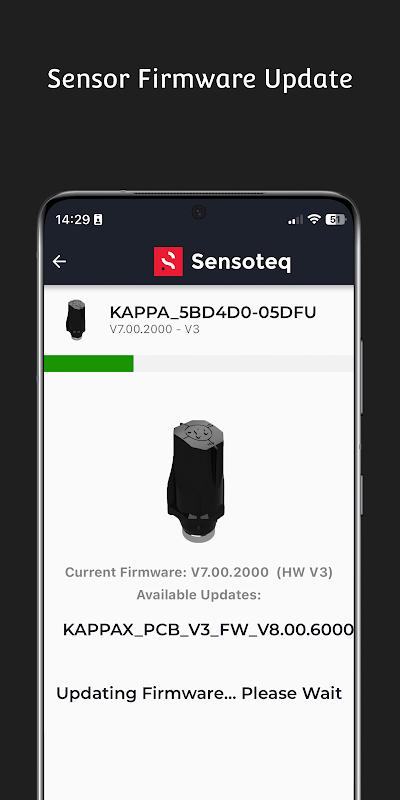
Task: Tap the Updating Firmware Please Wait message
Action: pos(199,693)
